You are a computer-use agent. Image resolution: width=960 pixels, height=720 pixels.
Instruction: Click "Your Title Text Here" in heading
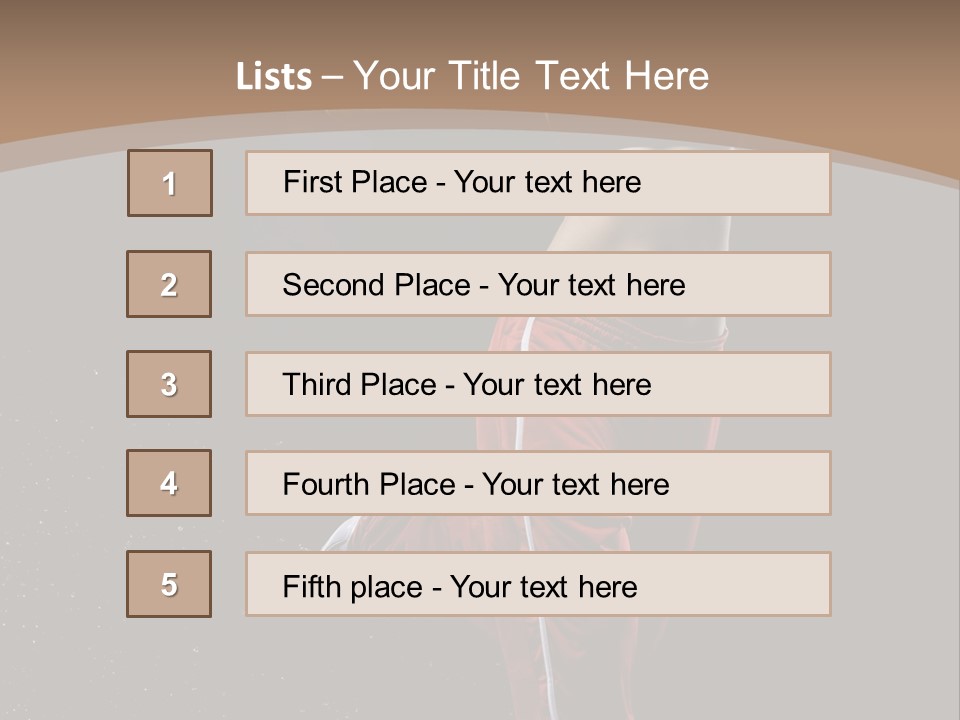pyautogui.click(x=531, y=76)
